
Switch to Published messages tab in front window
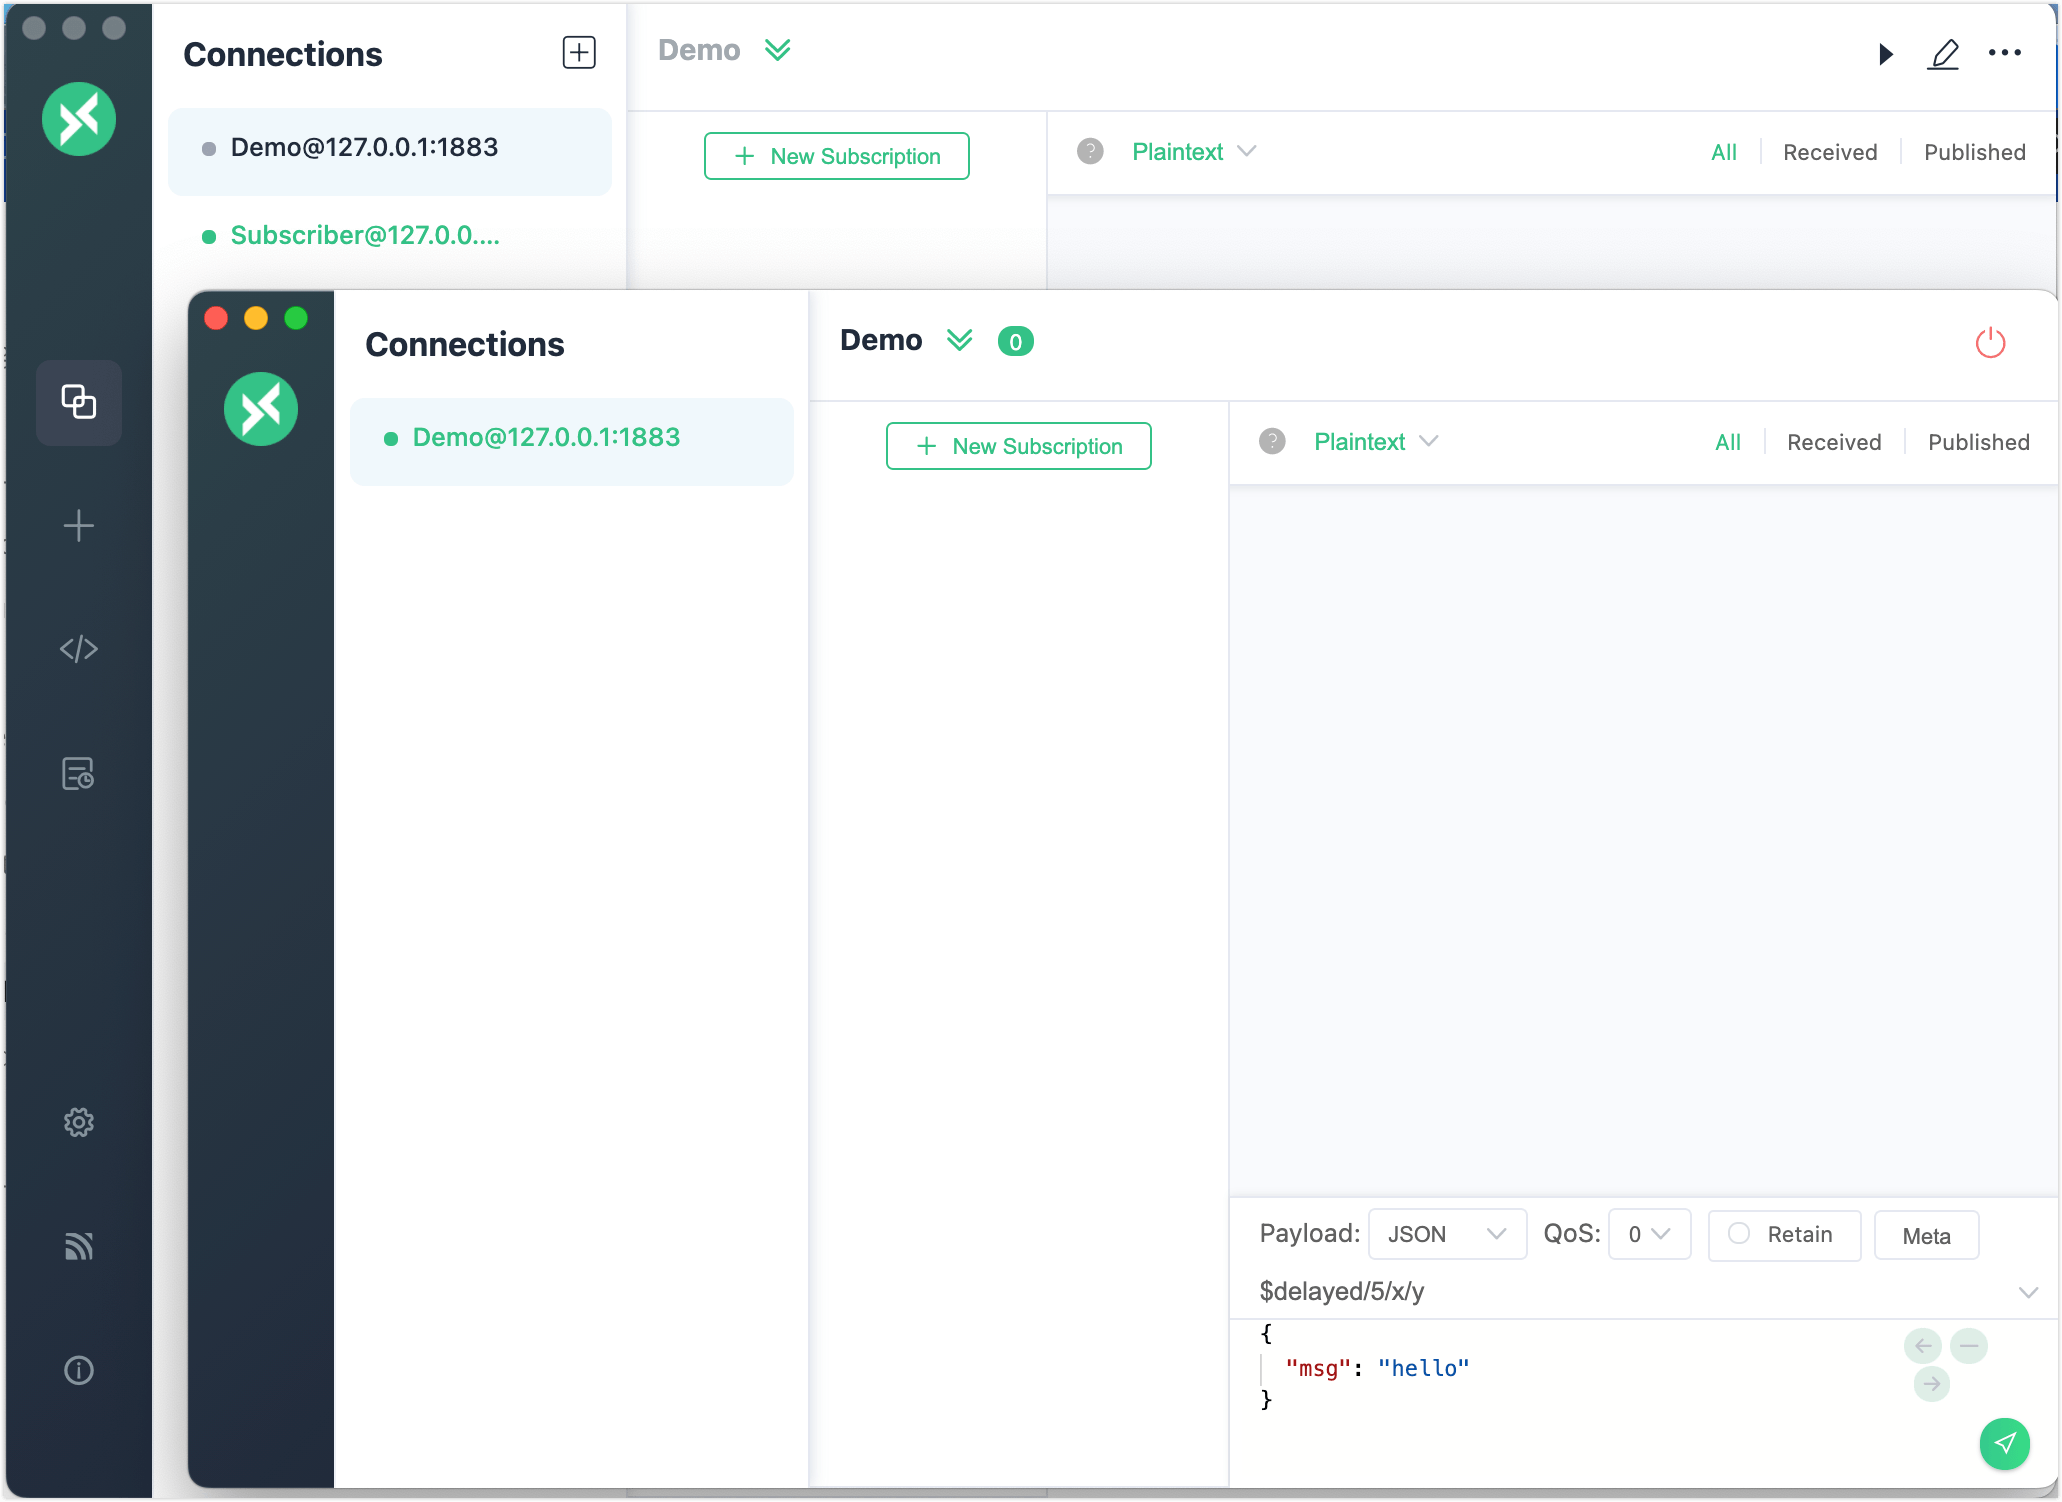point(1978,442)
